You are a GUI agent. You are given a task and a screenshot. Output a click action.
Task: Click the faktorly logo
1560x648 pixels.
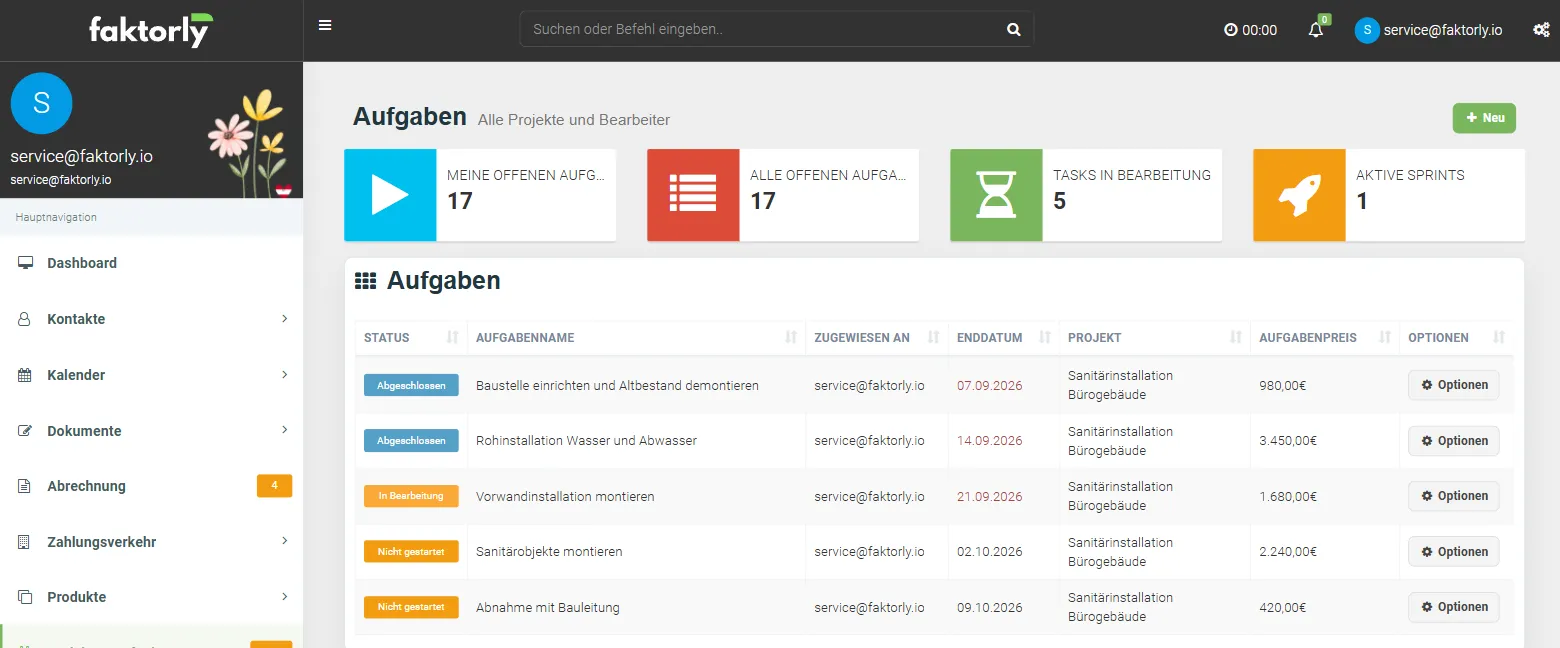point(151,30)
